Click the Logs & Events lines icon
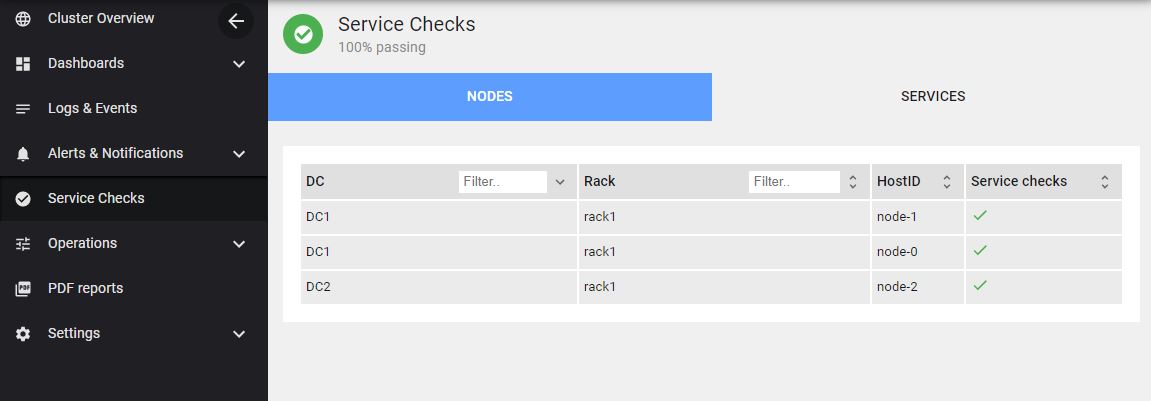This screenshot has height=401, width=1151. click(23, 109)
